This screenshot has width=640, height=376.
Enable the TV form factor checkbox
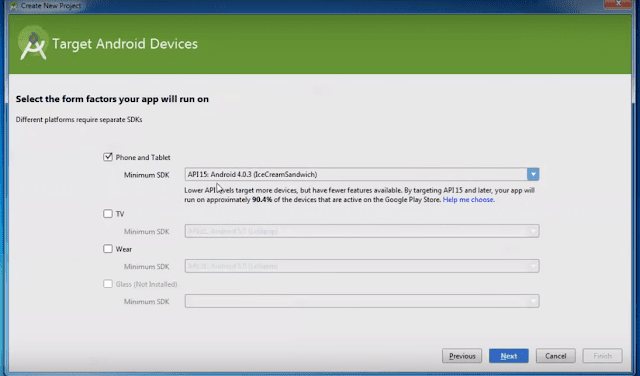pos(108,214)
